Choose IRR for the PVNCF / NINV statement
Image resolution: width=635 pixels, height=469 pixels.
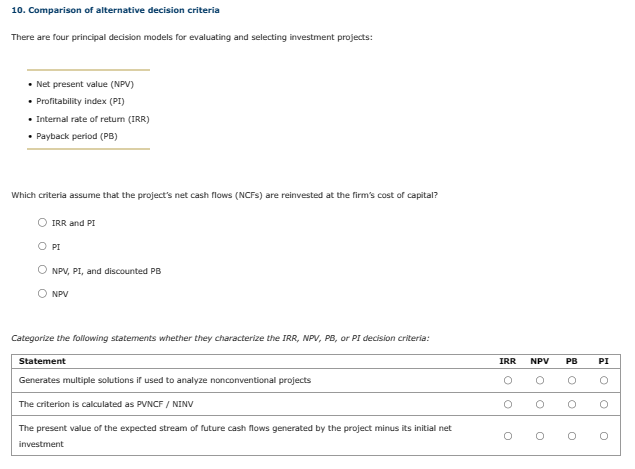[508, 404]
